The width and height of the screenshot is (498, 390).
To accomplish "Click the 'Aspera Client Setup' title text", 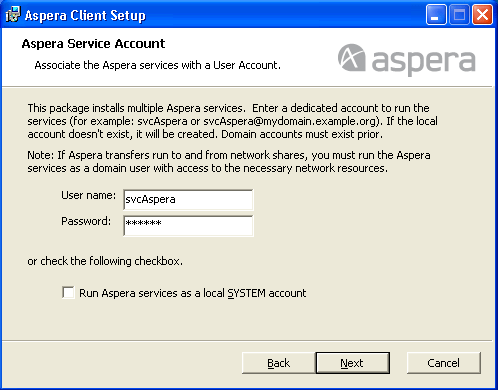I will (85, 15).
